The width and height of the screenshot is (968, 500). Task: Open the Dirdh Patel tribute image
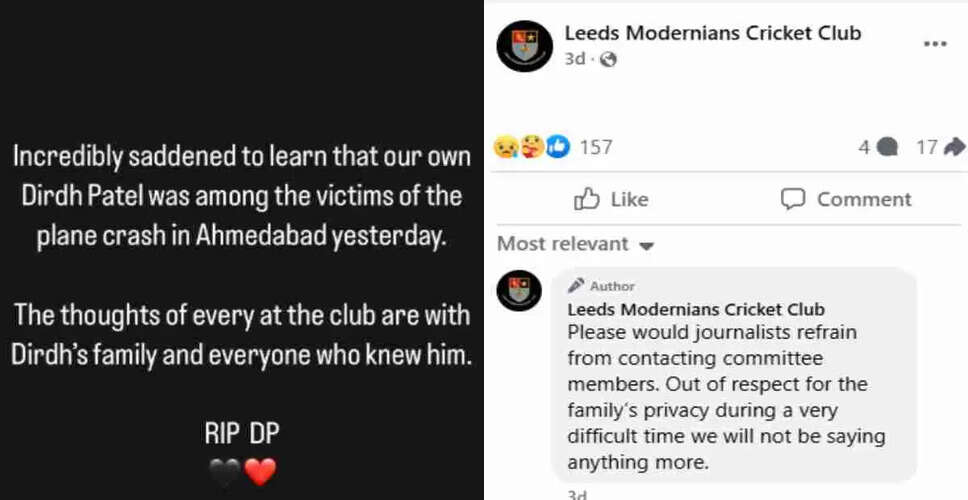coord(242,250)
